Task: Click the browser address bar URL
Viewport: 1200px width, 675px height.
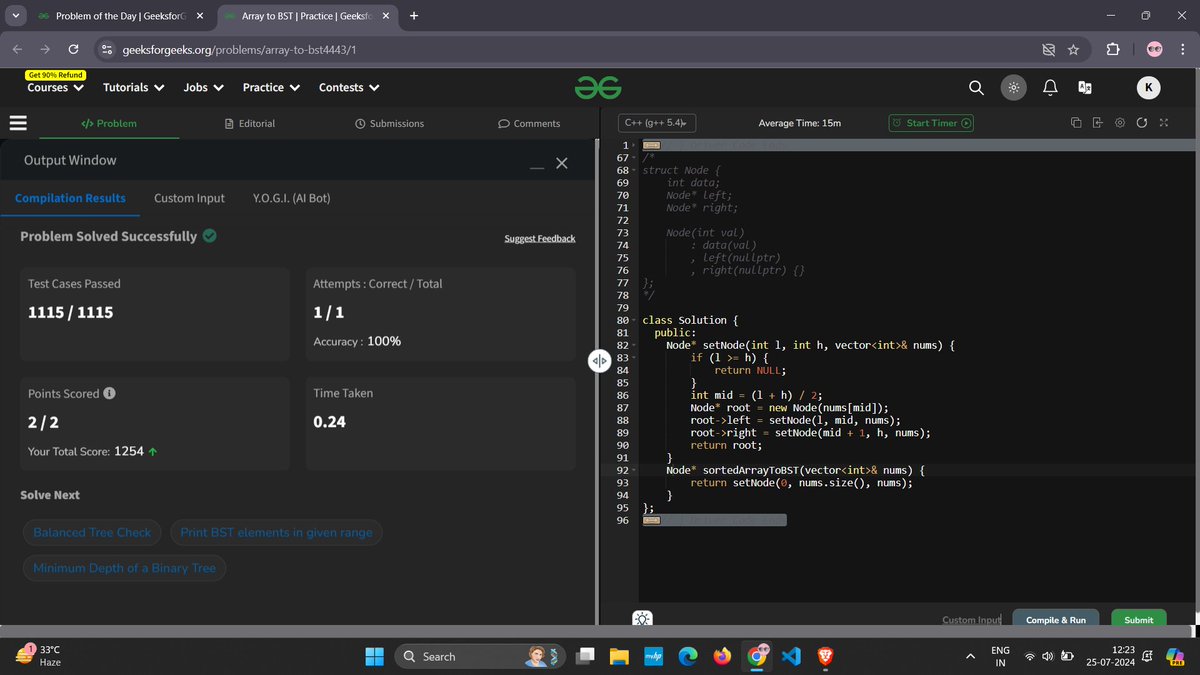Action: pyautogui.click(x=240, y=49)
